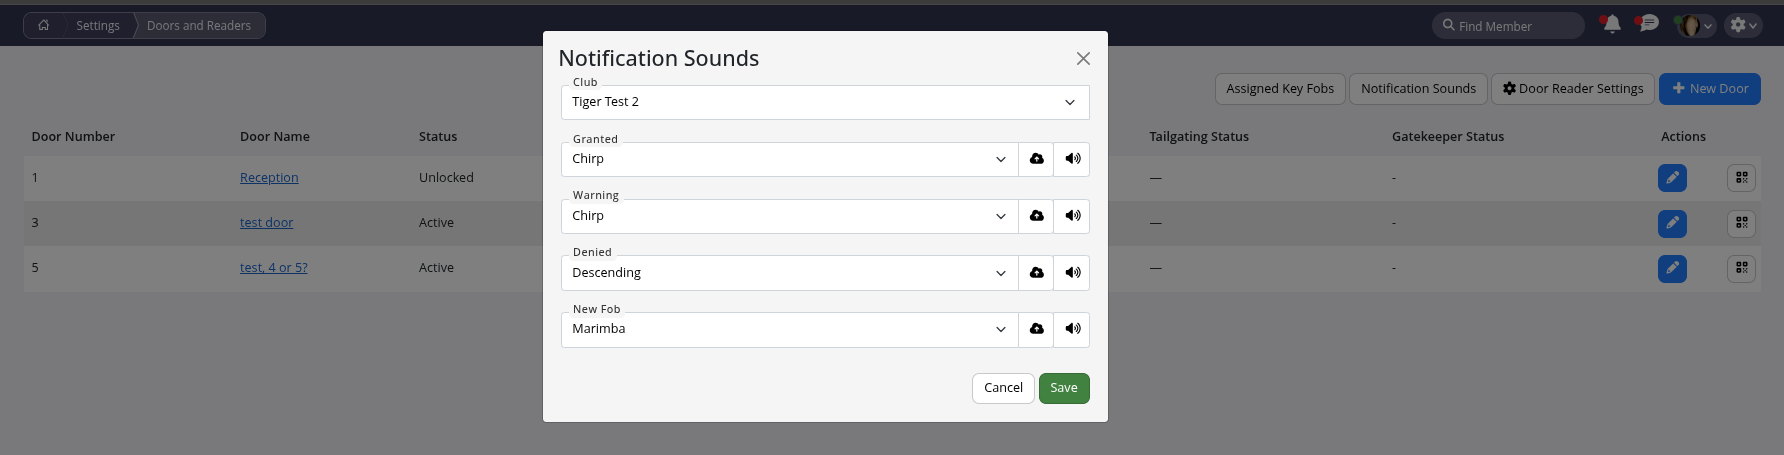Play the Granted sound preview
The image size is (1784, 455).
(1072, 159)
